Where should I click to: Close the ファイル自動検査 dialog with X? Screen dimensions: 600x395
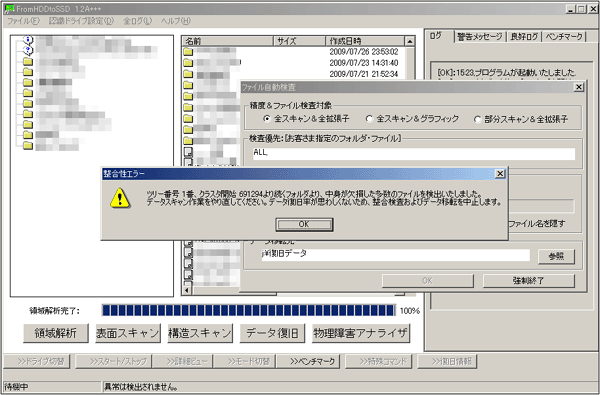(x=579, y=87)
